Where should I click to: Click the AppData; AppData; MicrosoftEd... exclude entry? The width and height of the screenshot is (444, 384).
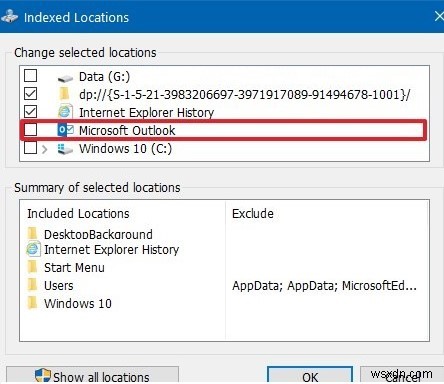[324, 286]
